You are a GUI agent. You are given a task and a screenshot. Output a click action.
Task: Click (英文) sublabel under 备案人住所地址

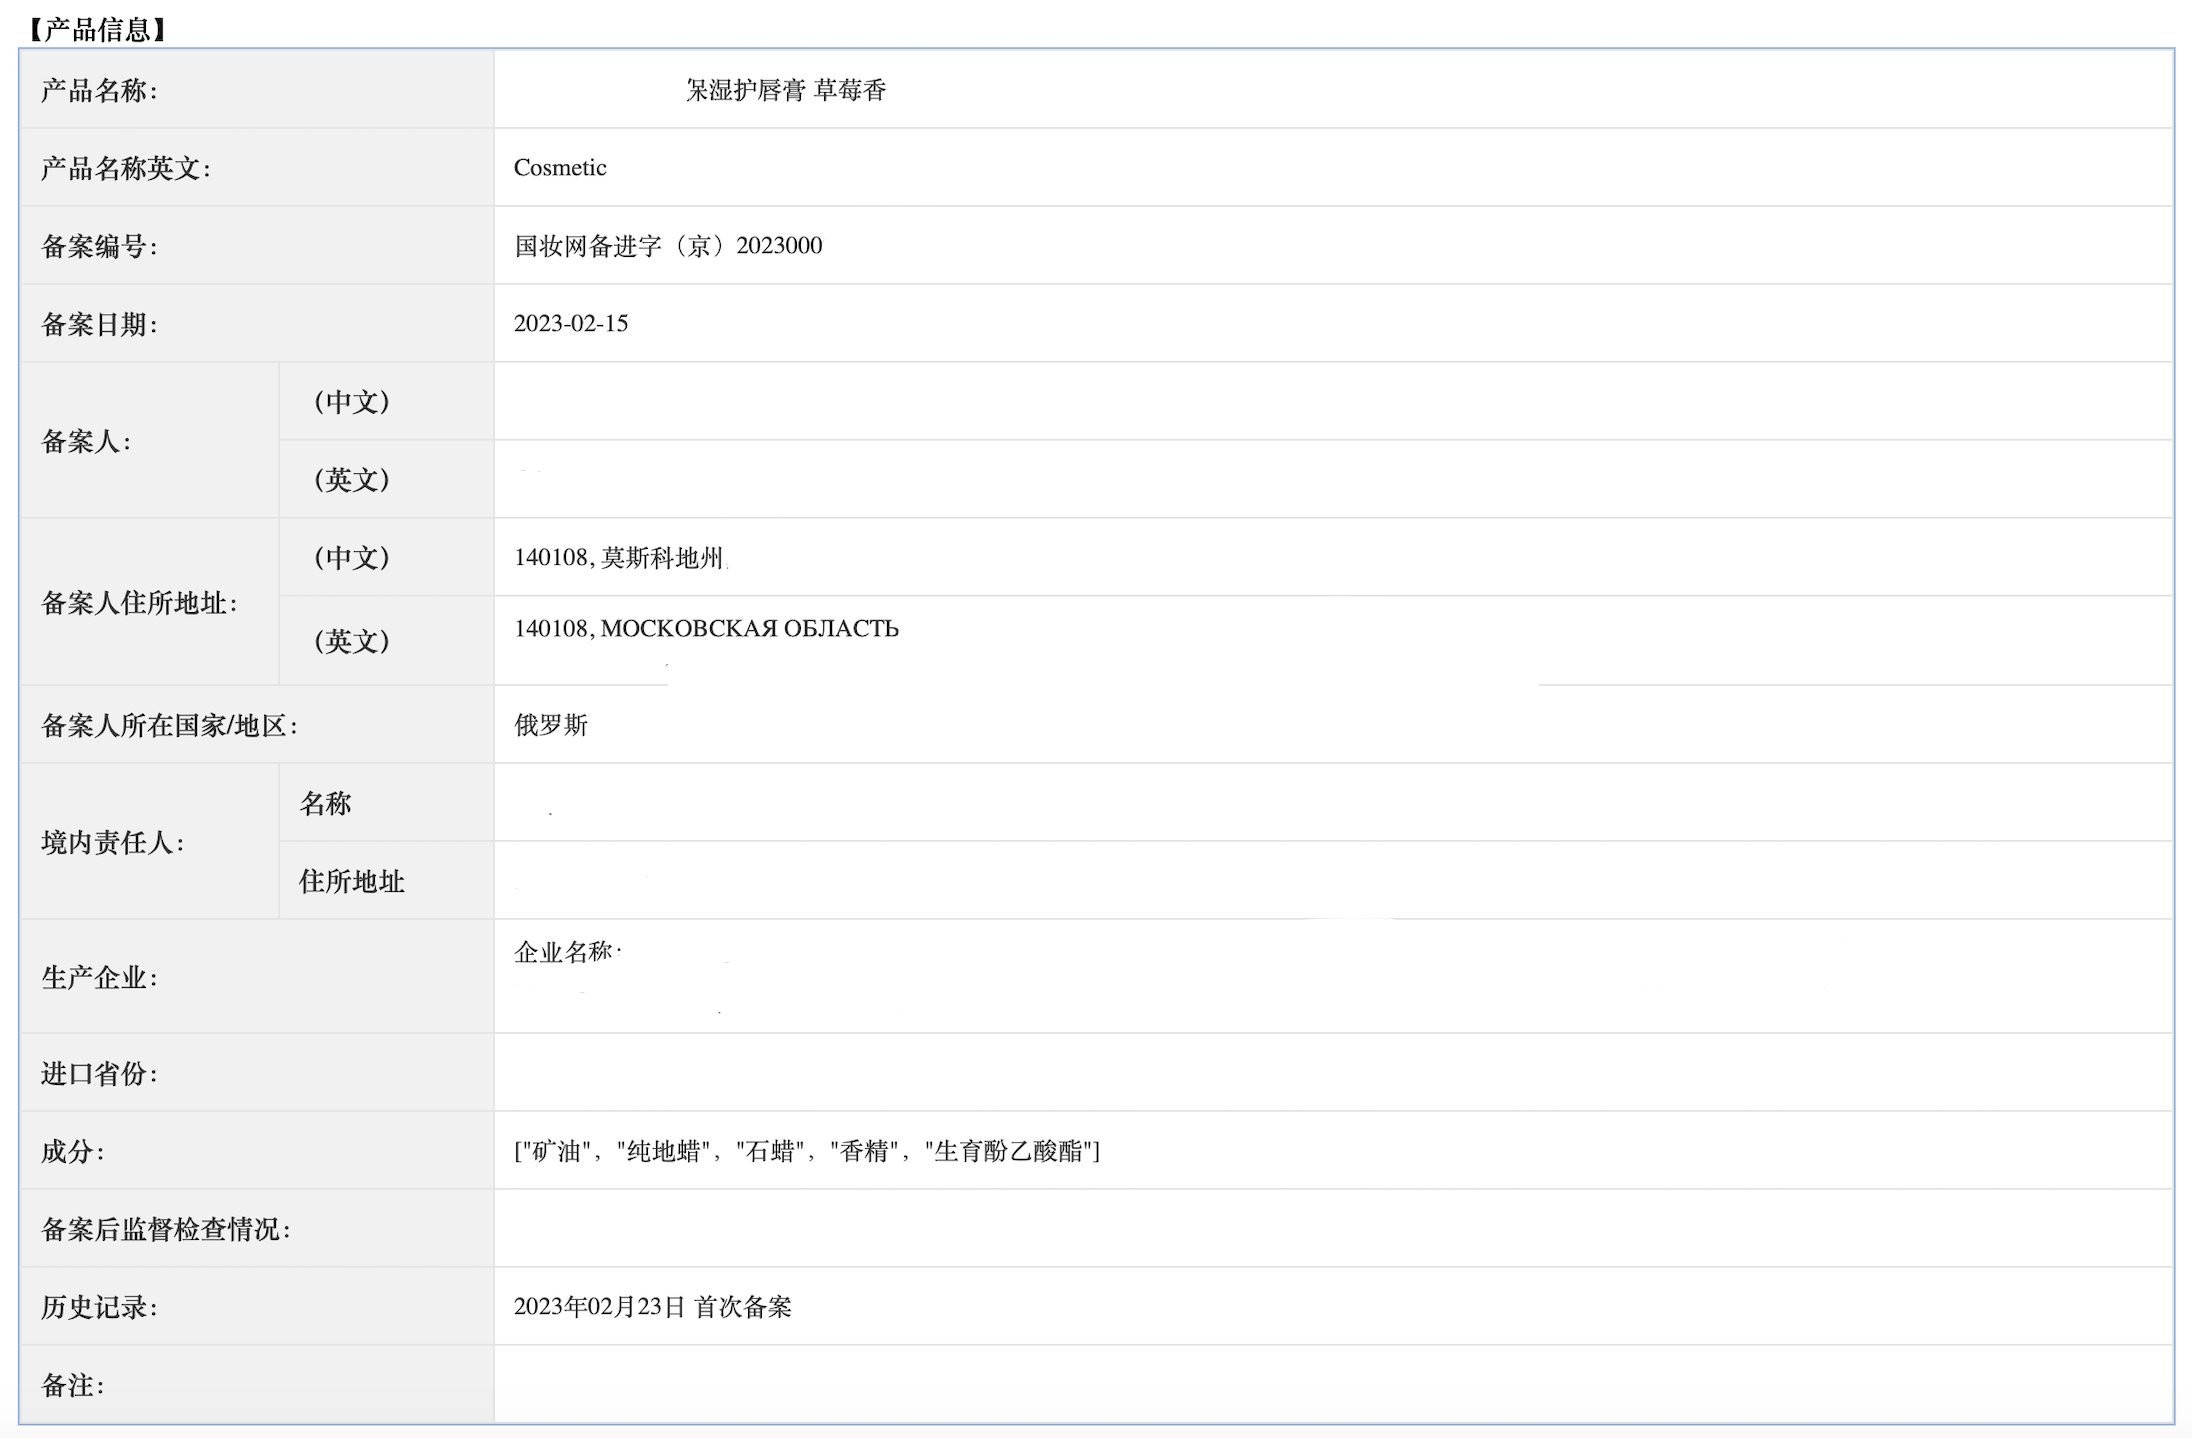pos(351,640)
